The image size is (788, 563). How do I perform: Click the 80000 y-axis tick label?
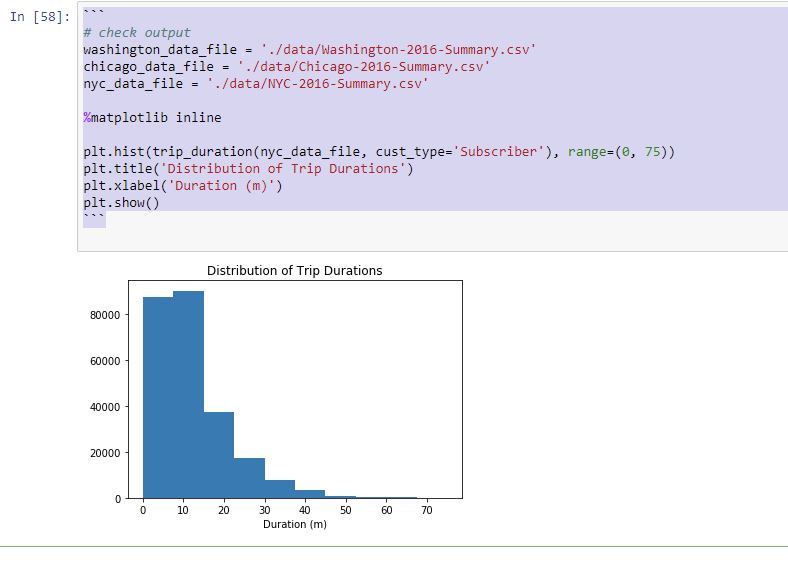pyautogui.click(x=105, y=315)
